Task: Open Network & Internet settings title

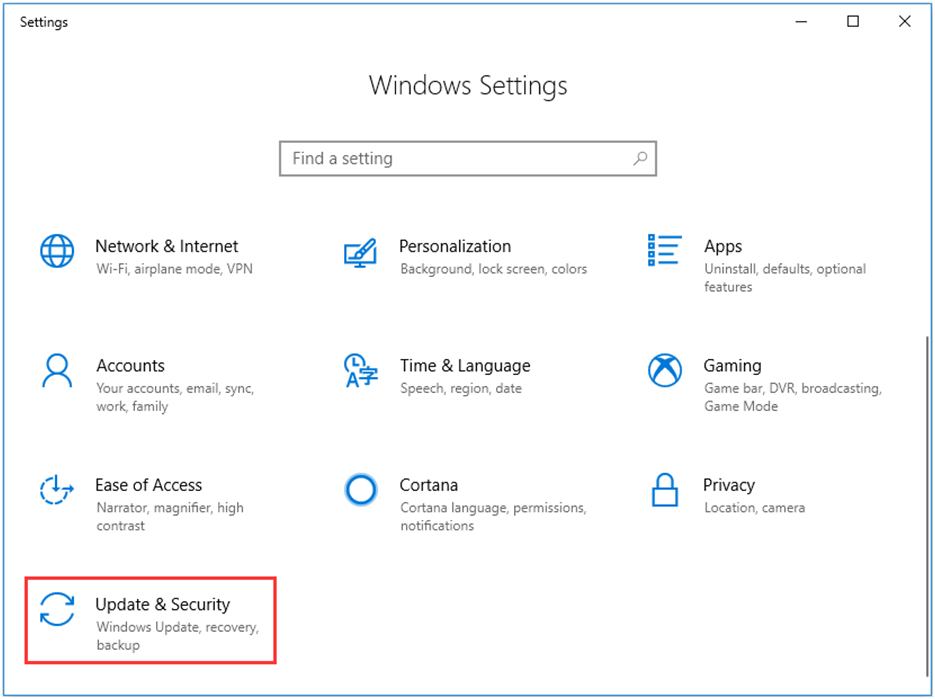Action: [x=167, y=246]
